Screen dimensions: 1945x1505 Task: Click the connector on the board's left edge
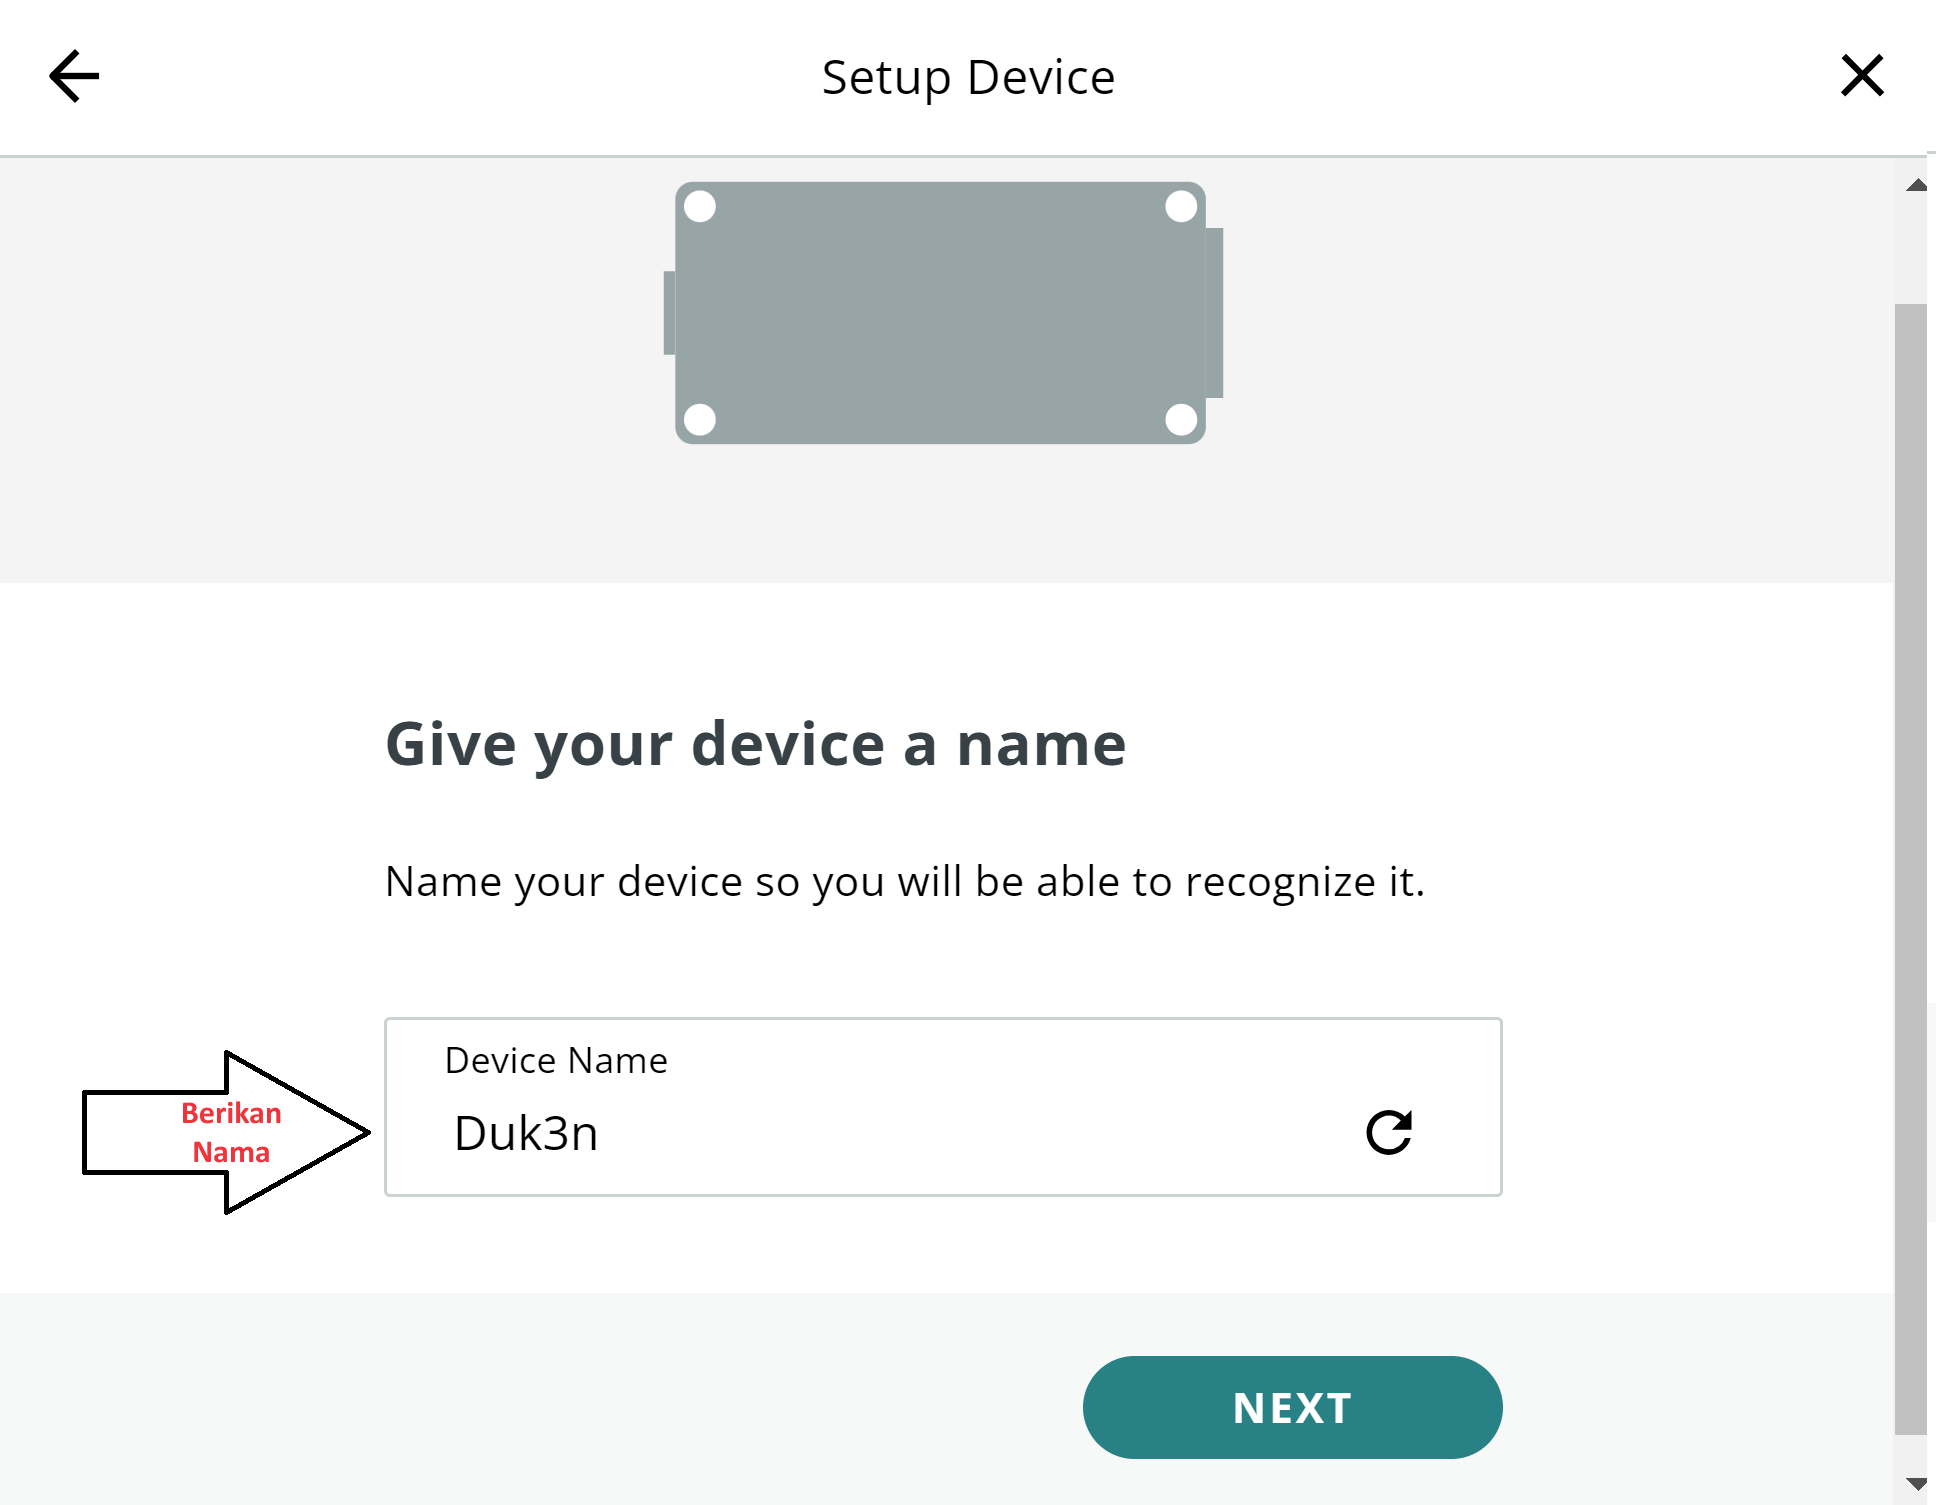(669, 313)
